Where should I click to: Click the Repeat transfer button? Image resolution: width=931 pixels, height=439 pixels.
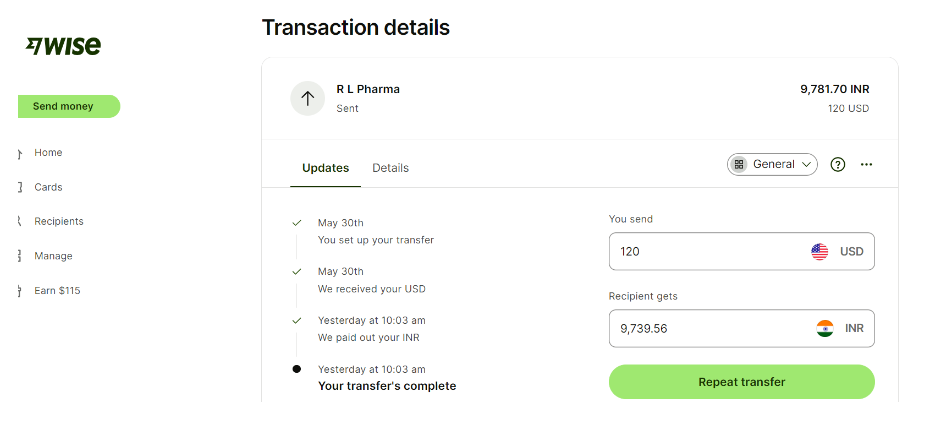tap(742, 382)
